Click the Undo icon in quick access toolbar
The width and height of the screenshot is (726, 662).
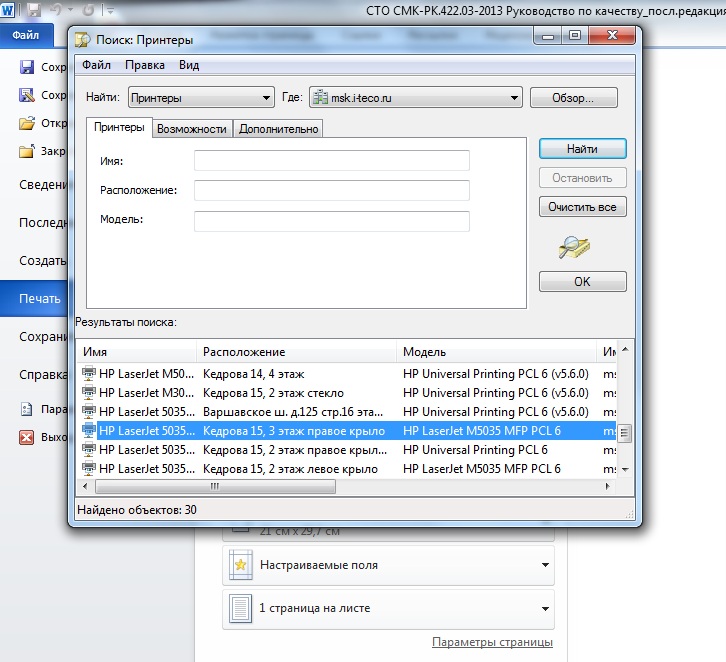coord(56,10)
